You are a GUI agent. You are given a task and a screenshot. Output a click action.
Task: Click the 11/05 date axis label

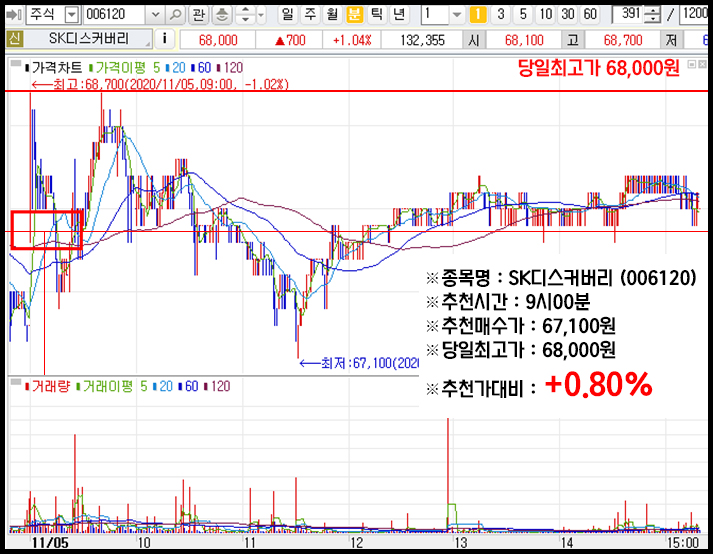(50, 543)
